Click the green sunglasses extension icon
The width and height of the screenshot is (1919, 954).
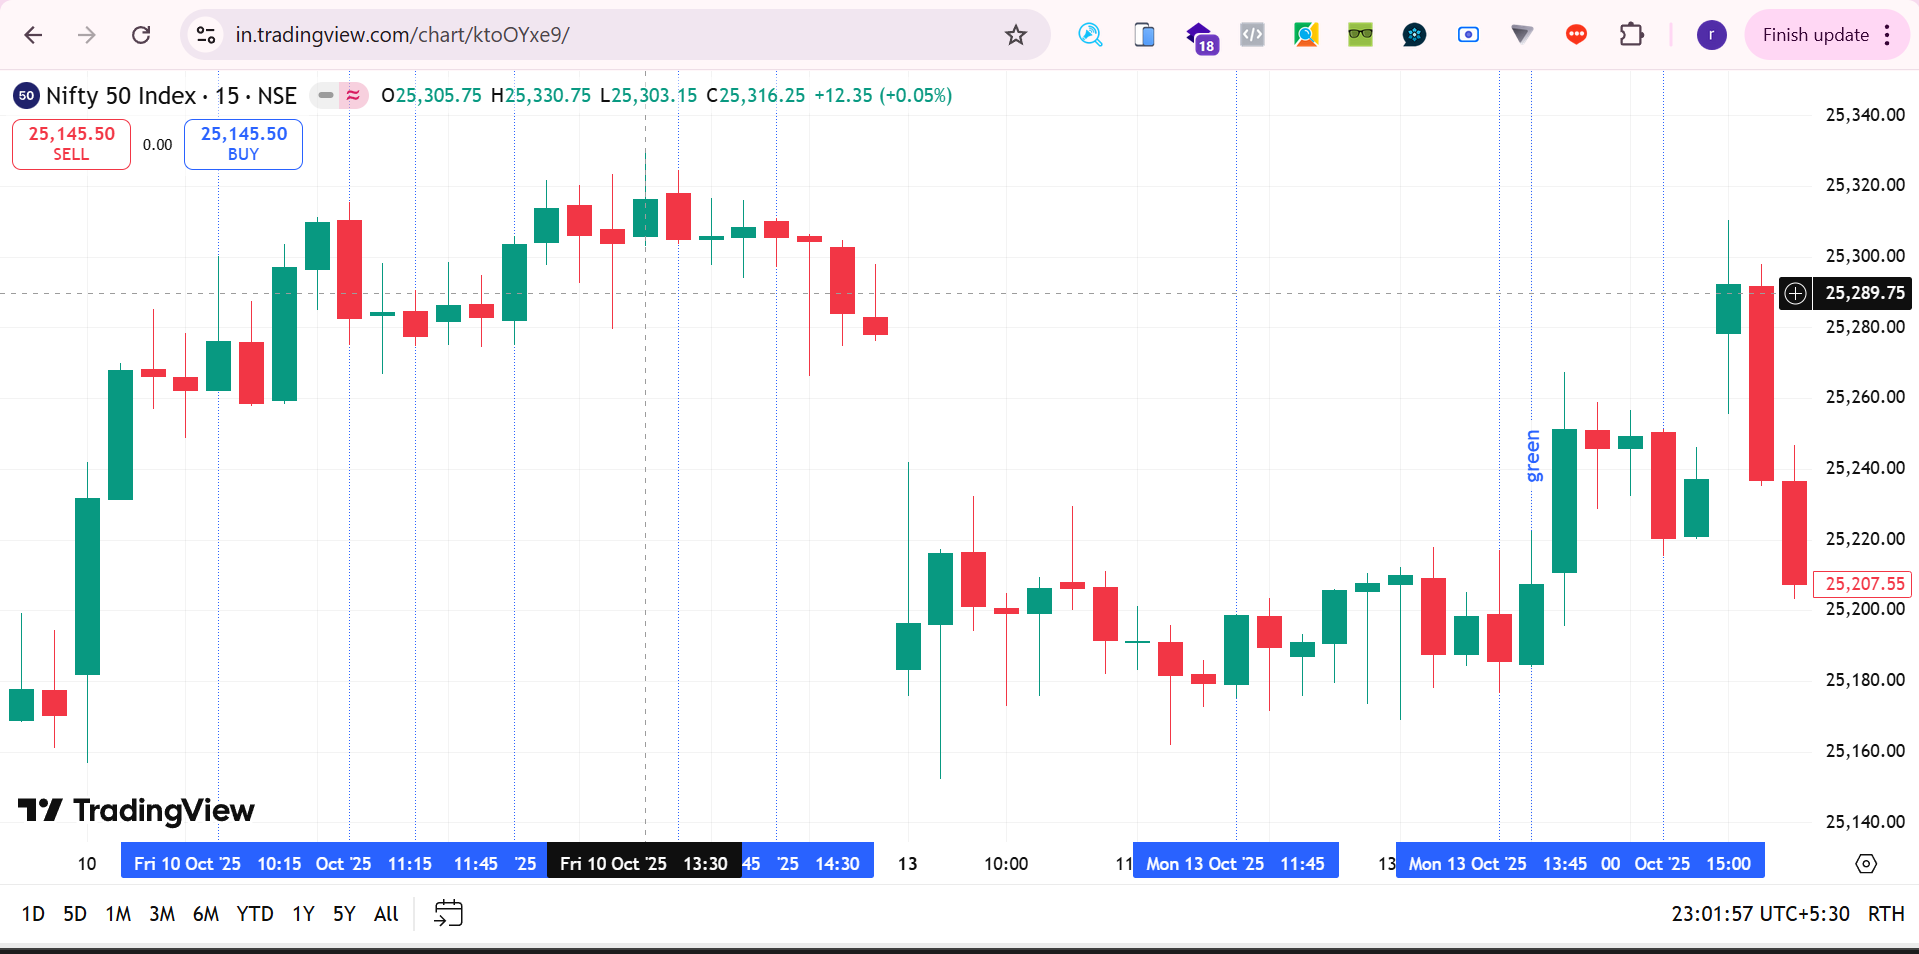pyautogui.click(x=1360, y=35)
